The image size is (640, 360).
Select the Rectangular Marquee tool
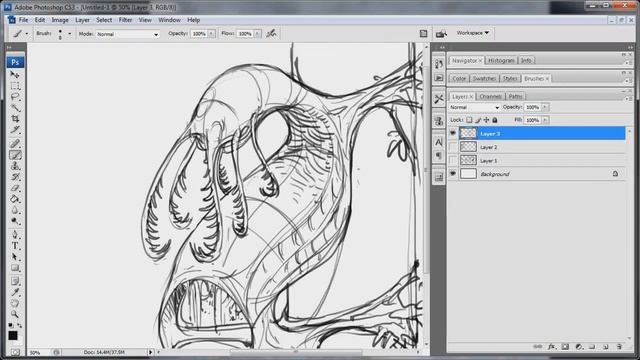click(15, 86)
